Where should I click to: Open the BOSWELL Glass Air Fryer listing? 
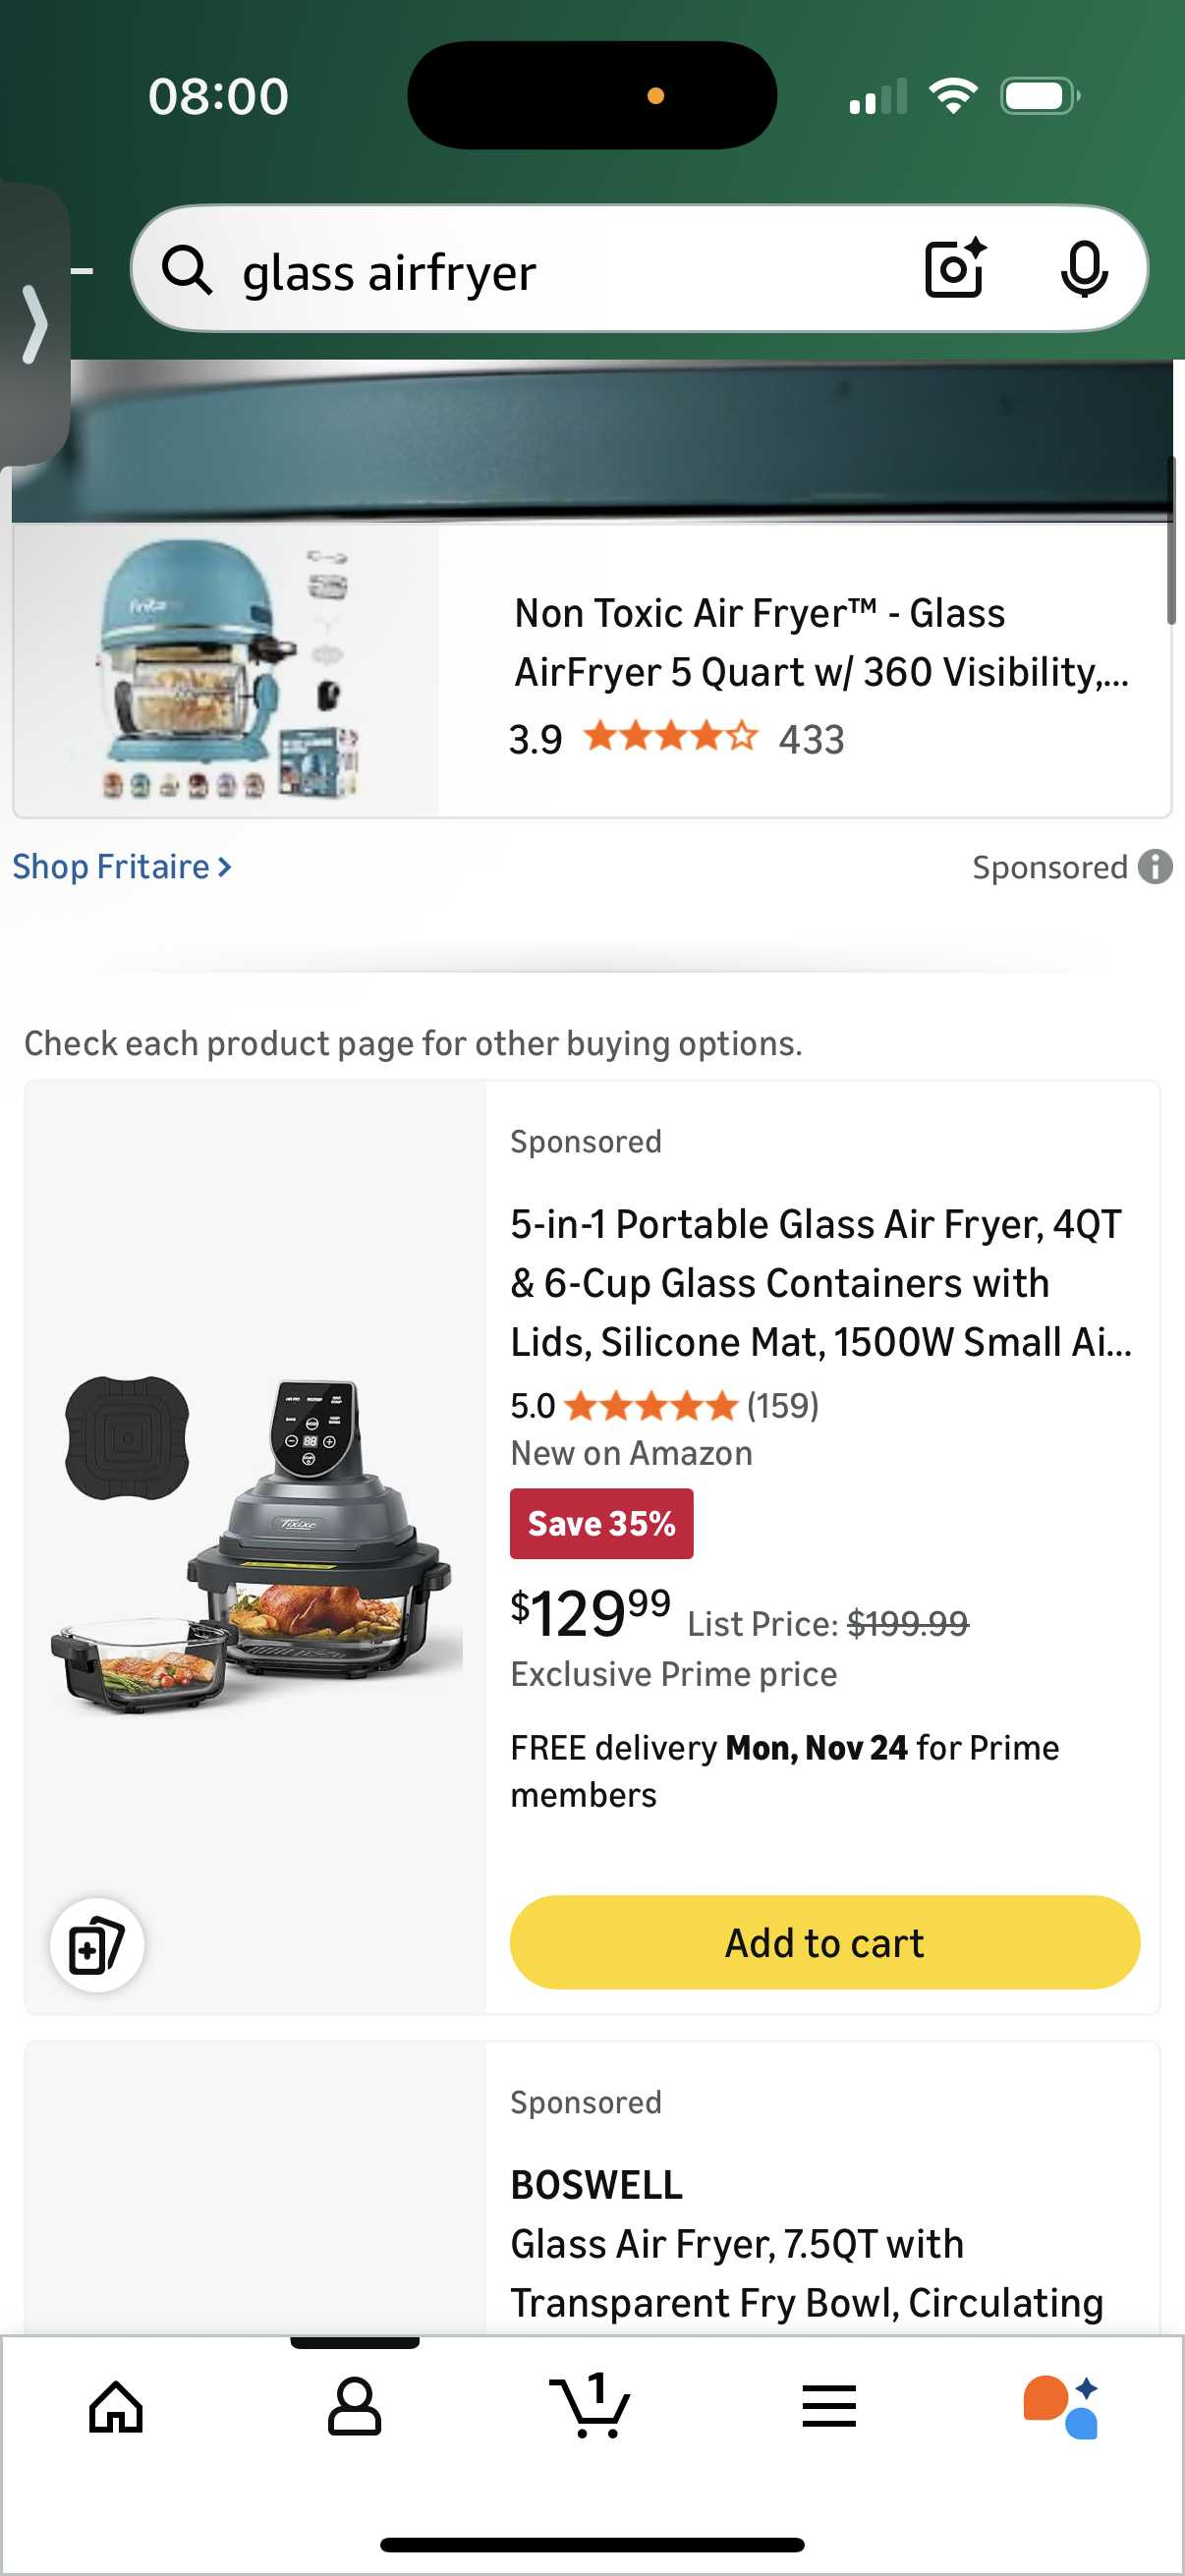(x=806, y=2244)
